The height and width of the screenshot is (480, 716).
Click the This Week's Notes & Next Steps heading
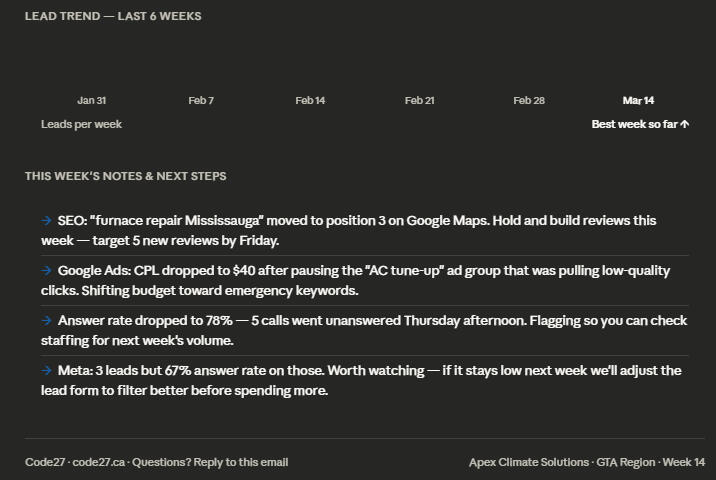click(126, 176)
